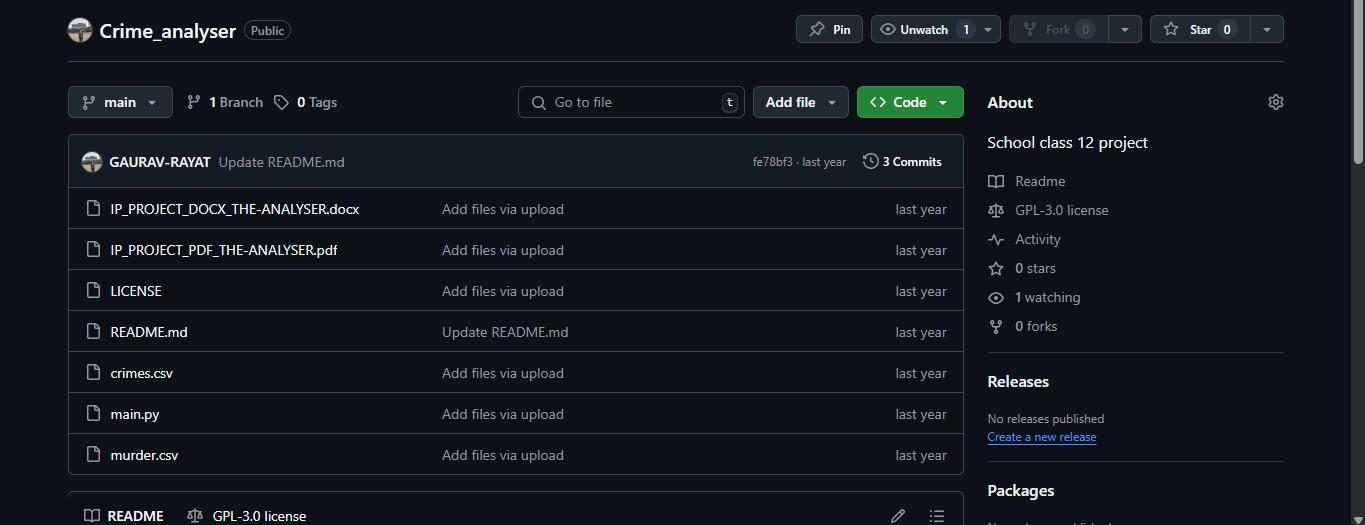Image resolution: width=1365 pixels, height=525 pixels.
Task: Open the murder.csv file
Action: [144, 455]
